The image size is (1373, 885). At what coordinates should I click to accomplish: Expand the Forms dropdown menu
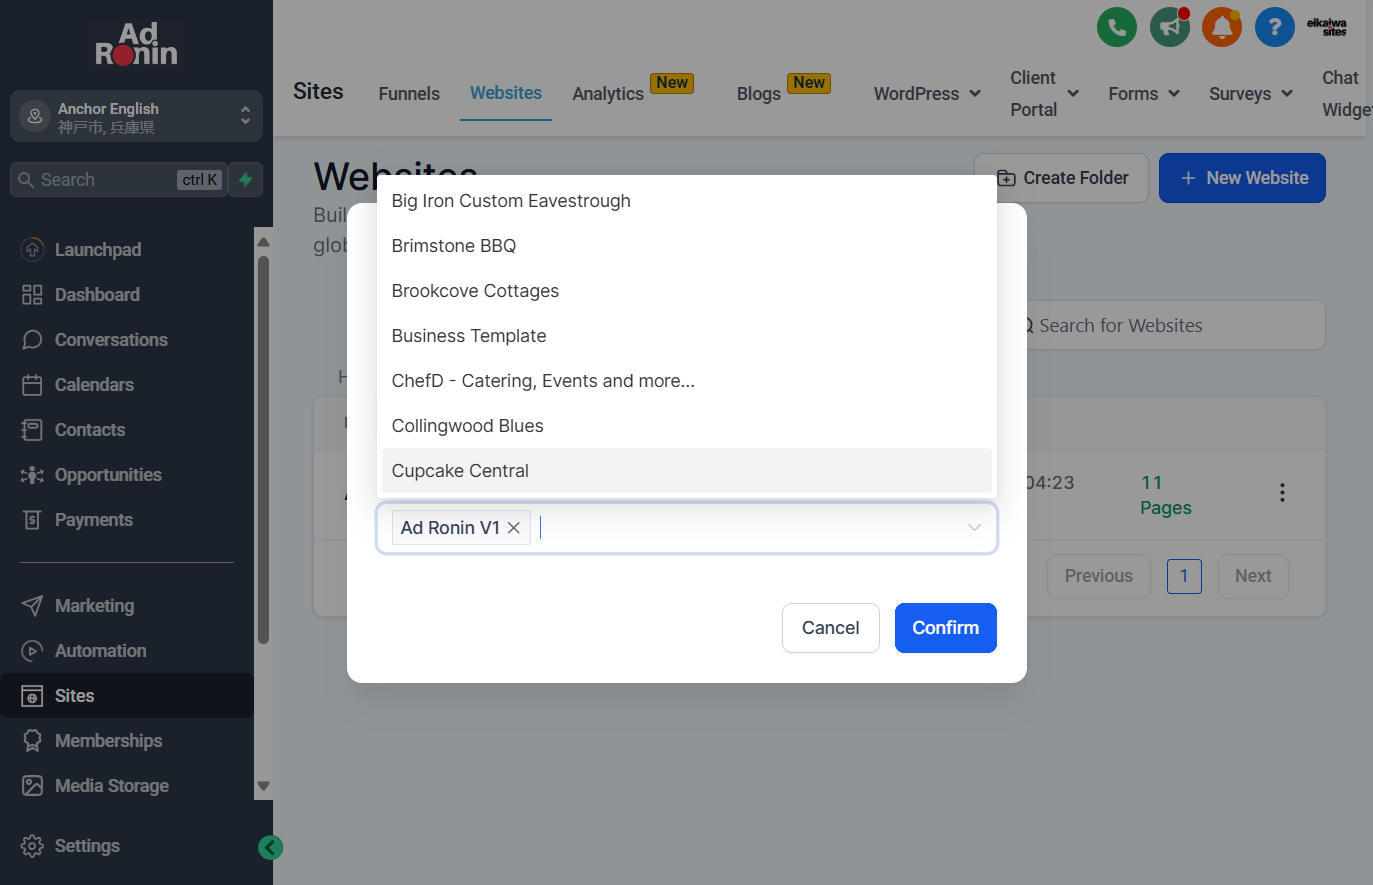pyautogui.click(x=1144, y=93)
